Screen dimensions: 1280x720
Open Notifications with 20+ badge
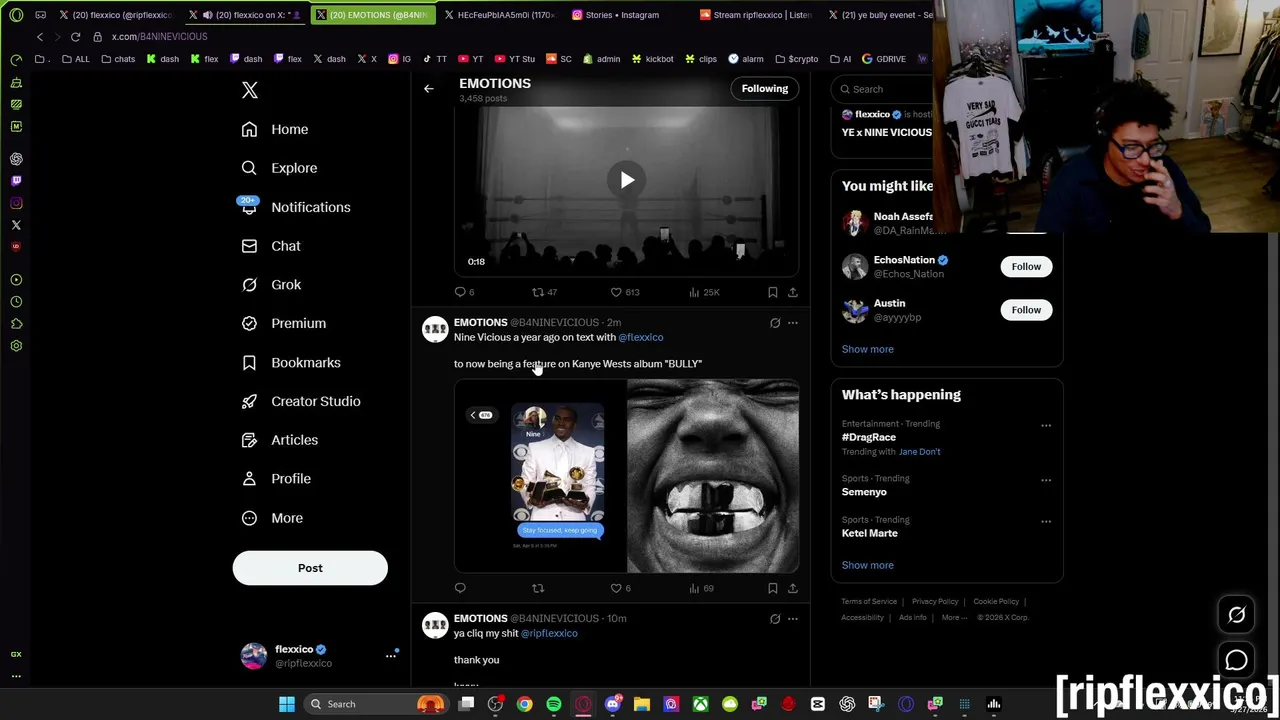296,207
